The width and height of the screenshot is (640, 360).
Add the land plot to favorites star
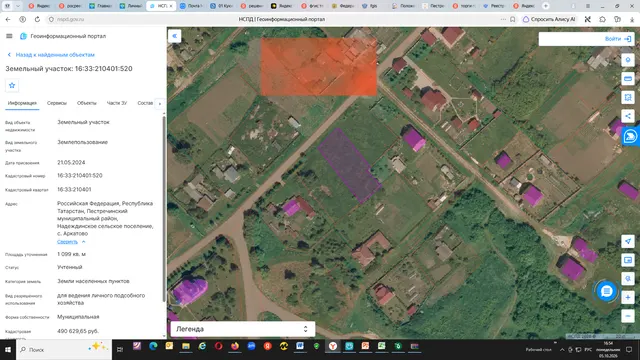coord(12,85)
